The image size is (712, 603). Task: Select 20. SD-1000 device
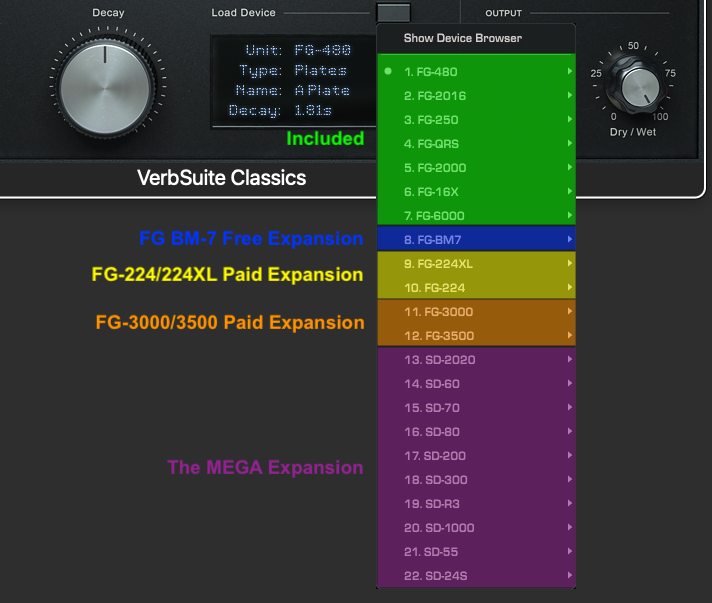tap(476, 528)
